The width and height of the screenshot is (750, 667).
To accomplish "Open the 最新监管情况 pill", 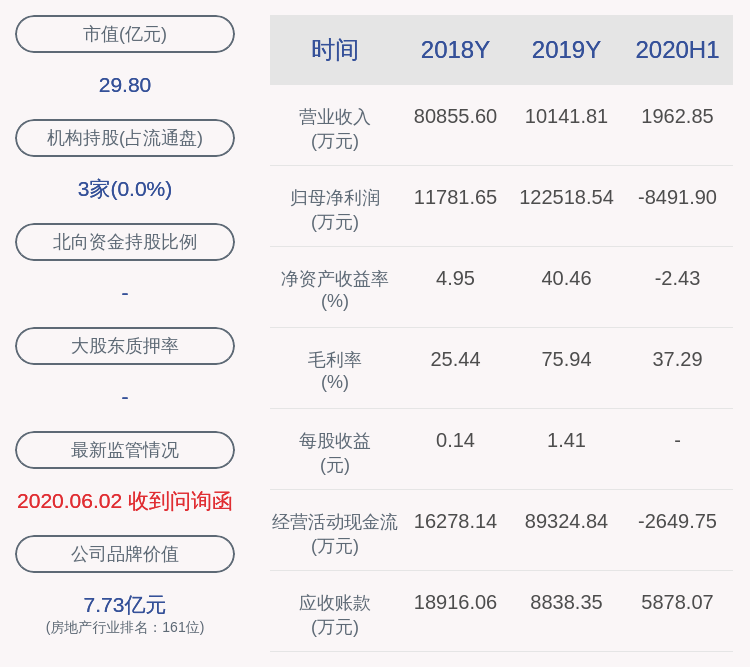I will tap(125, 450).
